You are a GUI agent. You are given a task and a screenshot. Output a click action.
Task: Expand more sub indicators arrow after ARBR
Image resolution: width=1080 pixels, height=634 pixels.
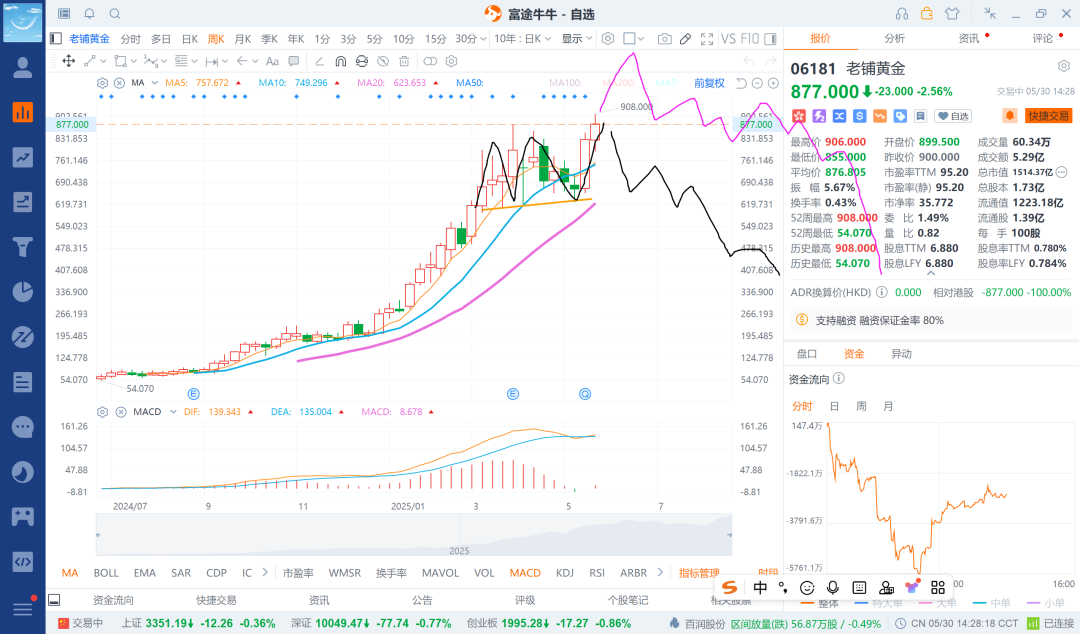[x=661, y=573]
